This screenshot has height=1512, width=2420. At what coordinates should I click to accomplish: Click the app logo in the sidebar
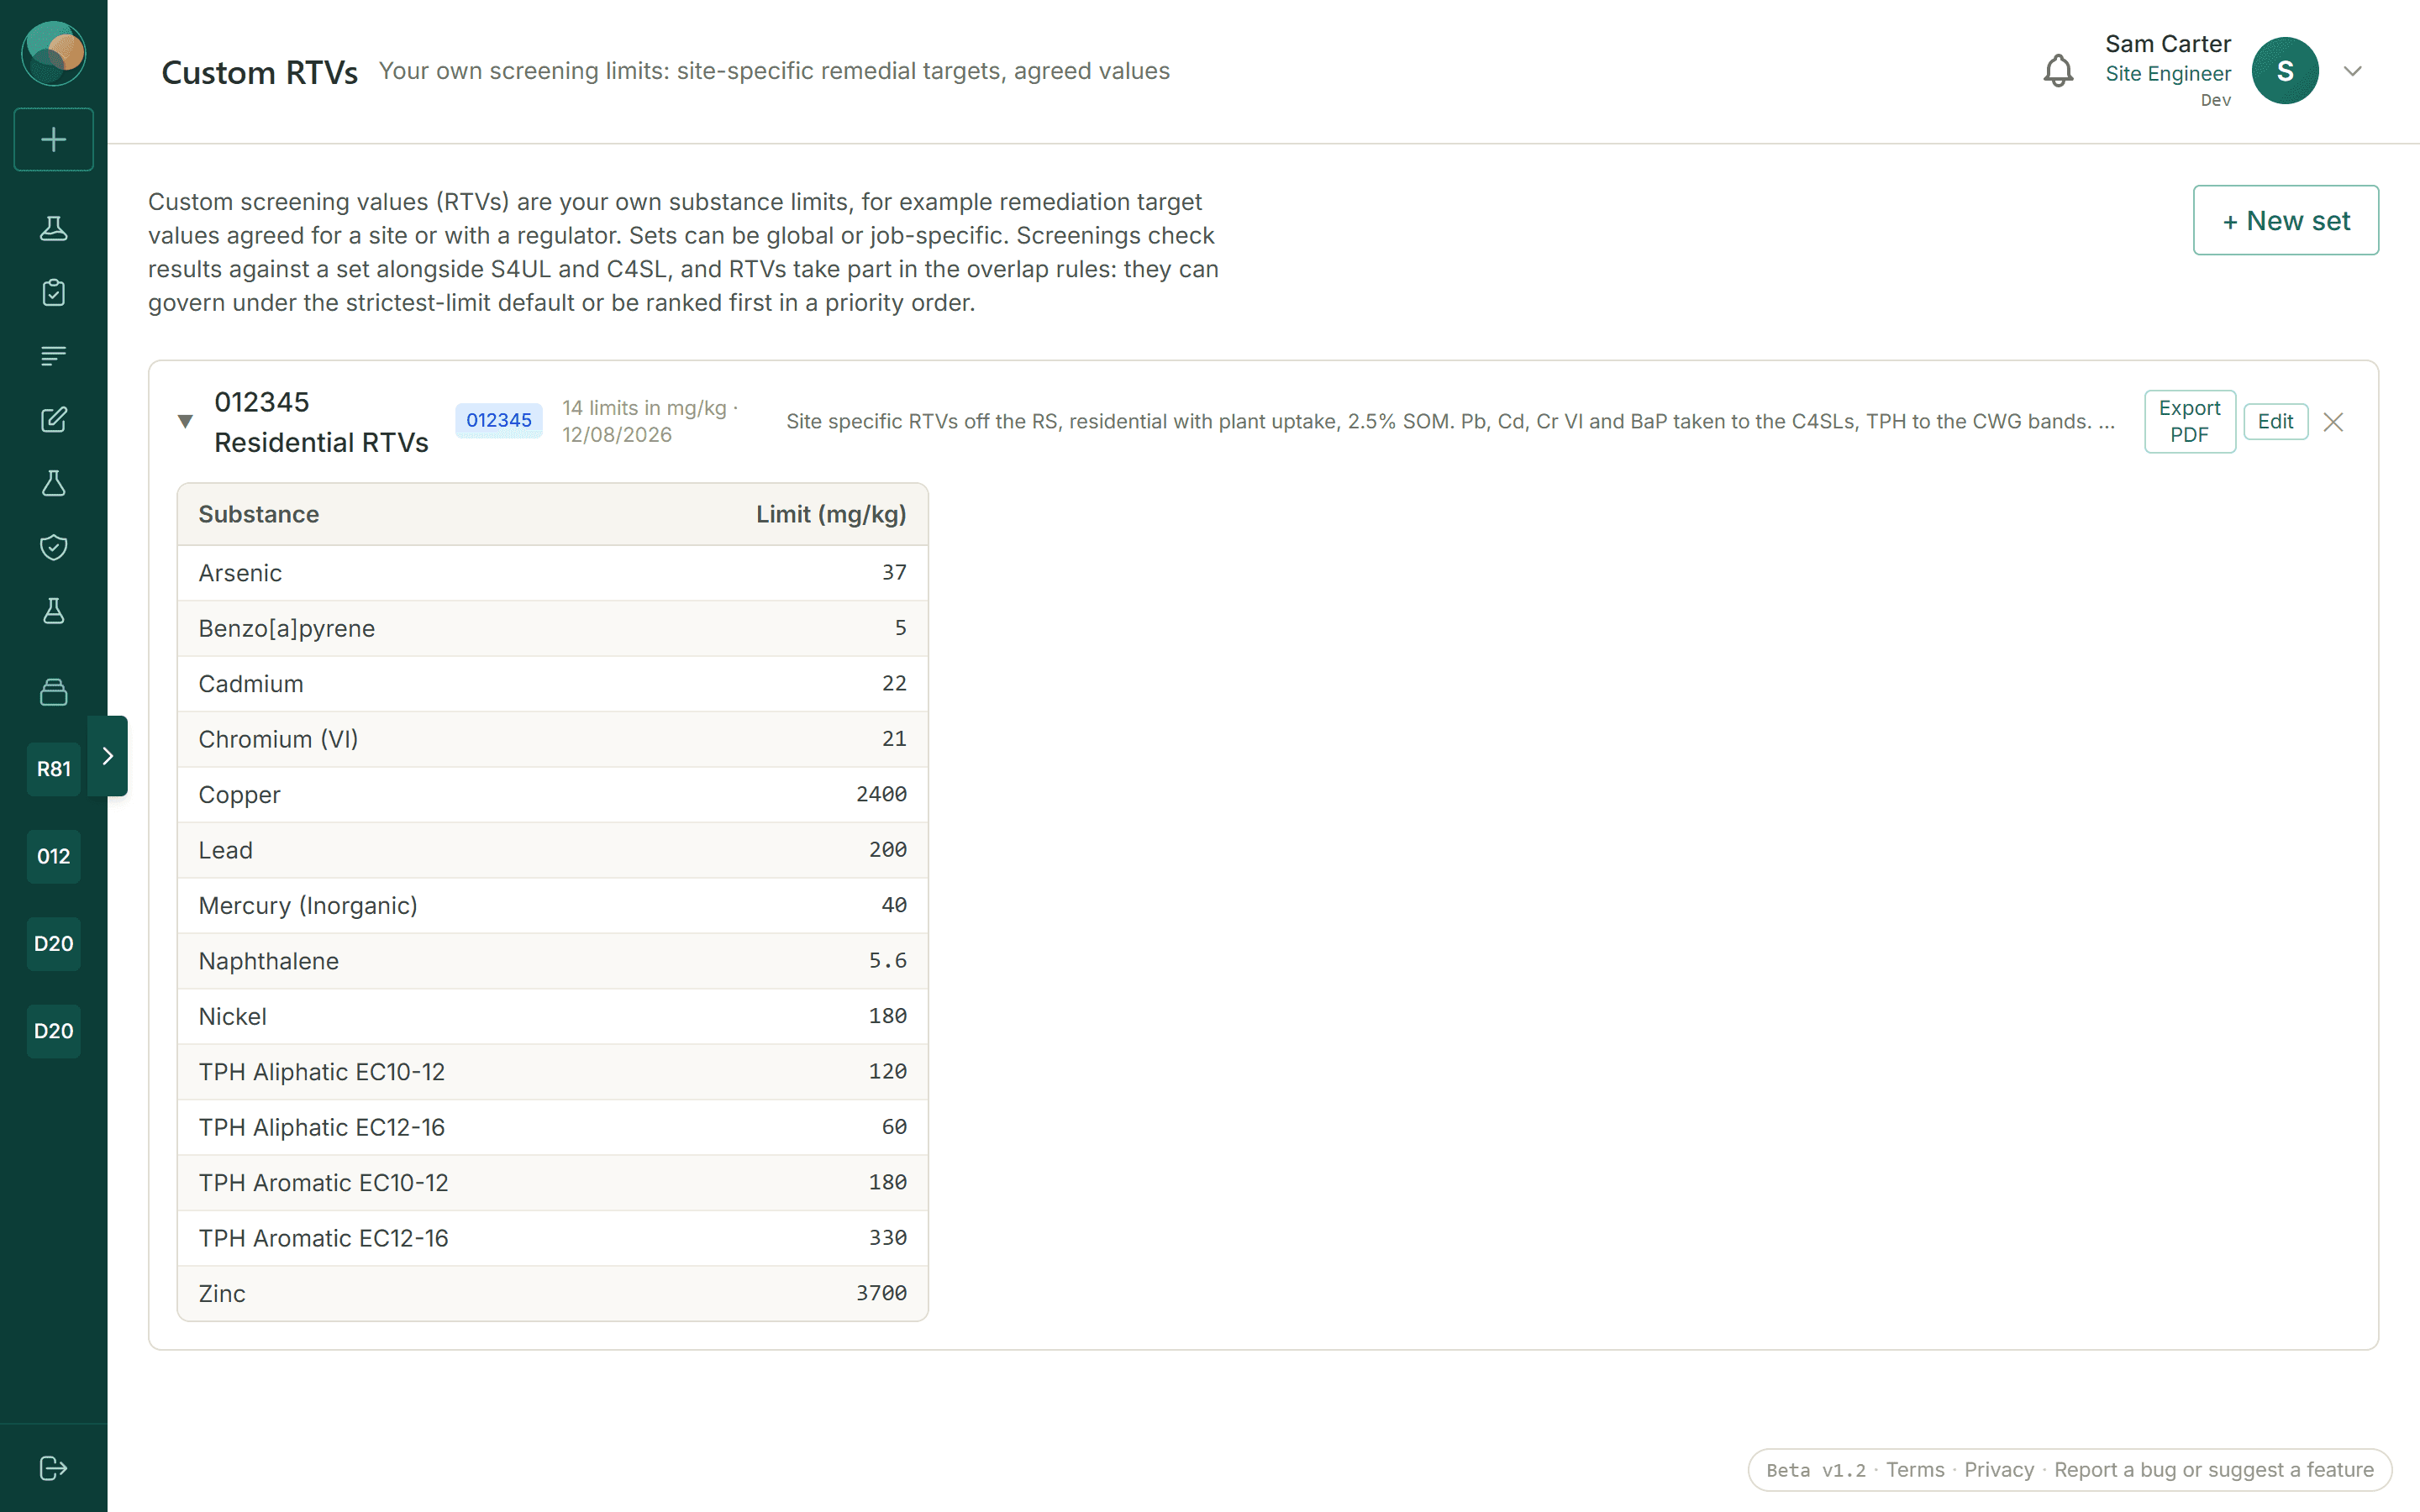tap(53, 53)
